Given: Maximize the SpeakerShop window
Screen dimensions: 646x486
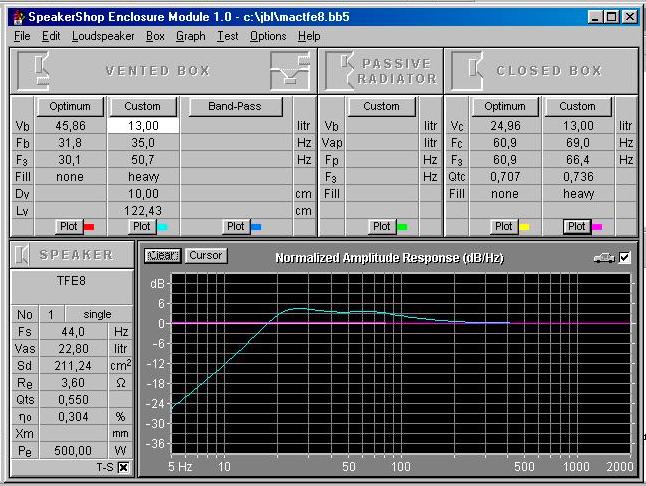Looking at the screenshot, I should 611,17.
